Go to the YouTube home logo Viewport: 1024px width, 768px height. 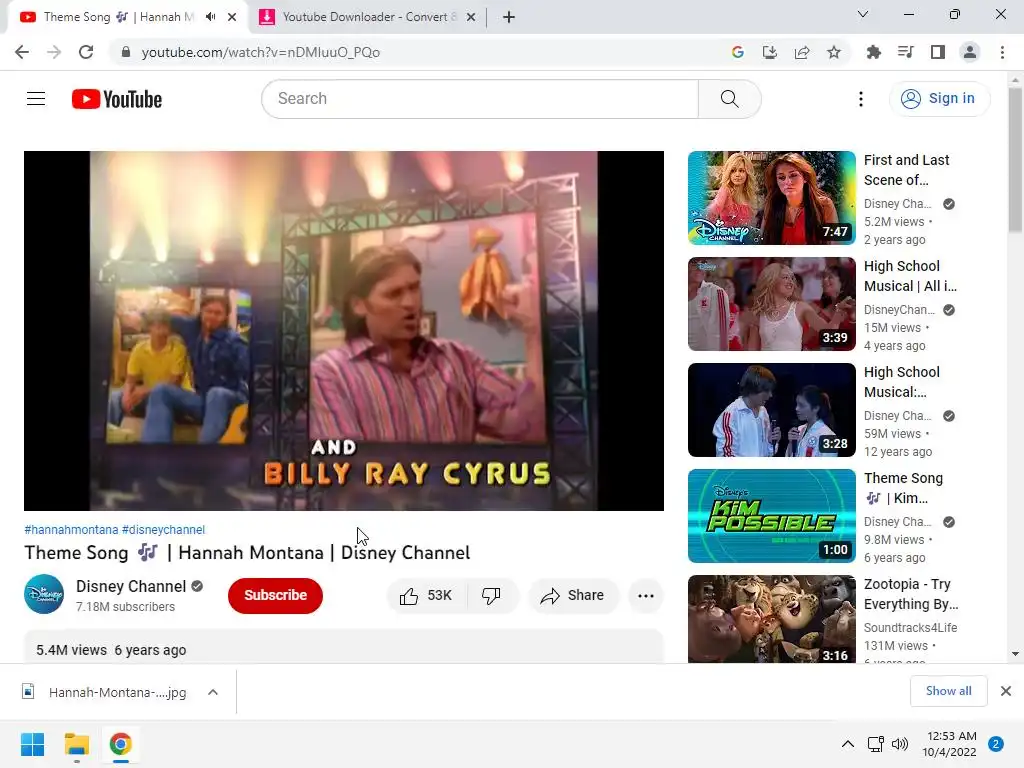[x=117, y=99]
